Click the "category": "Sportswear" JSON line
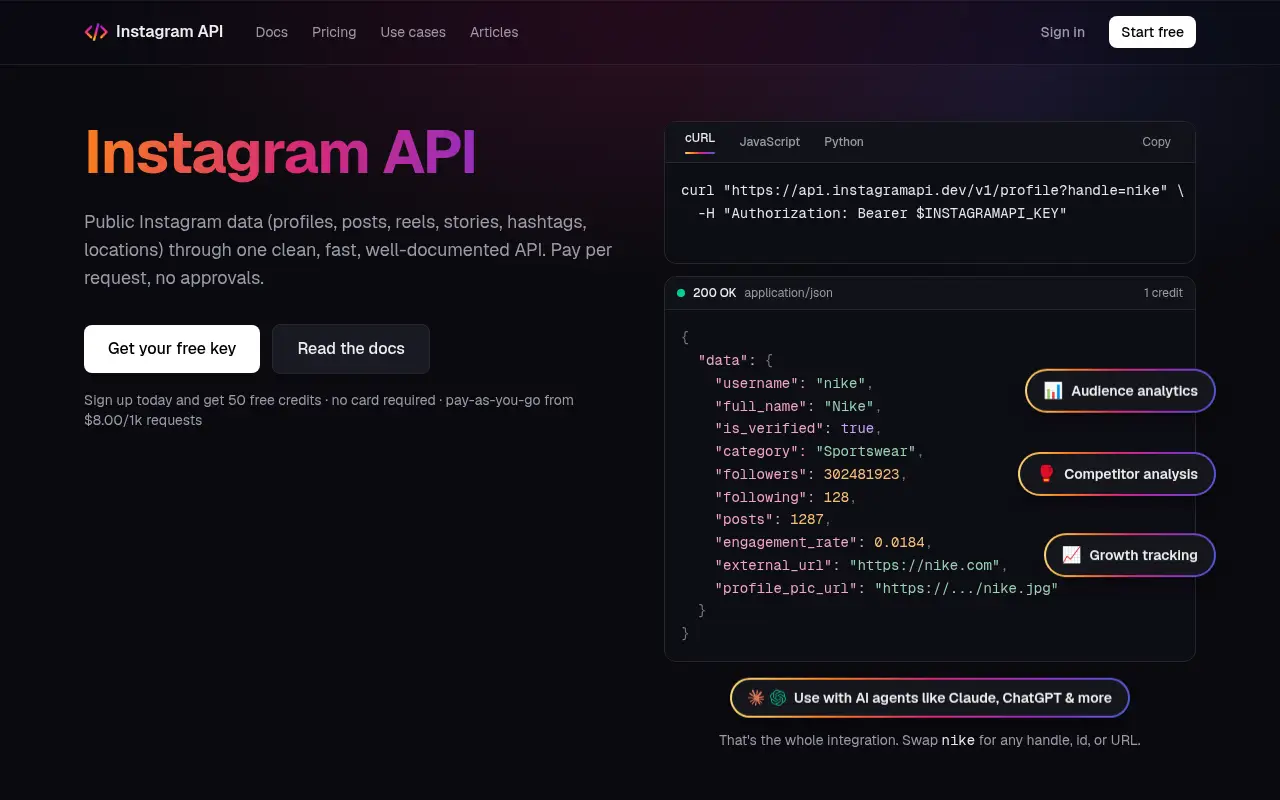This screenshot has width=1280, height=800. [x=819, y=451]
